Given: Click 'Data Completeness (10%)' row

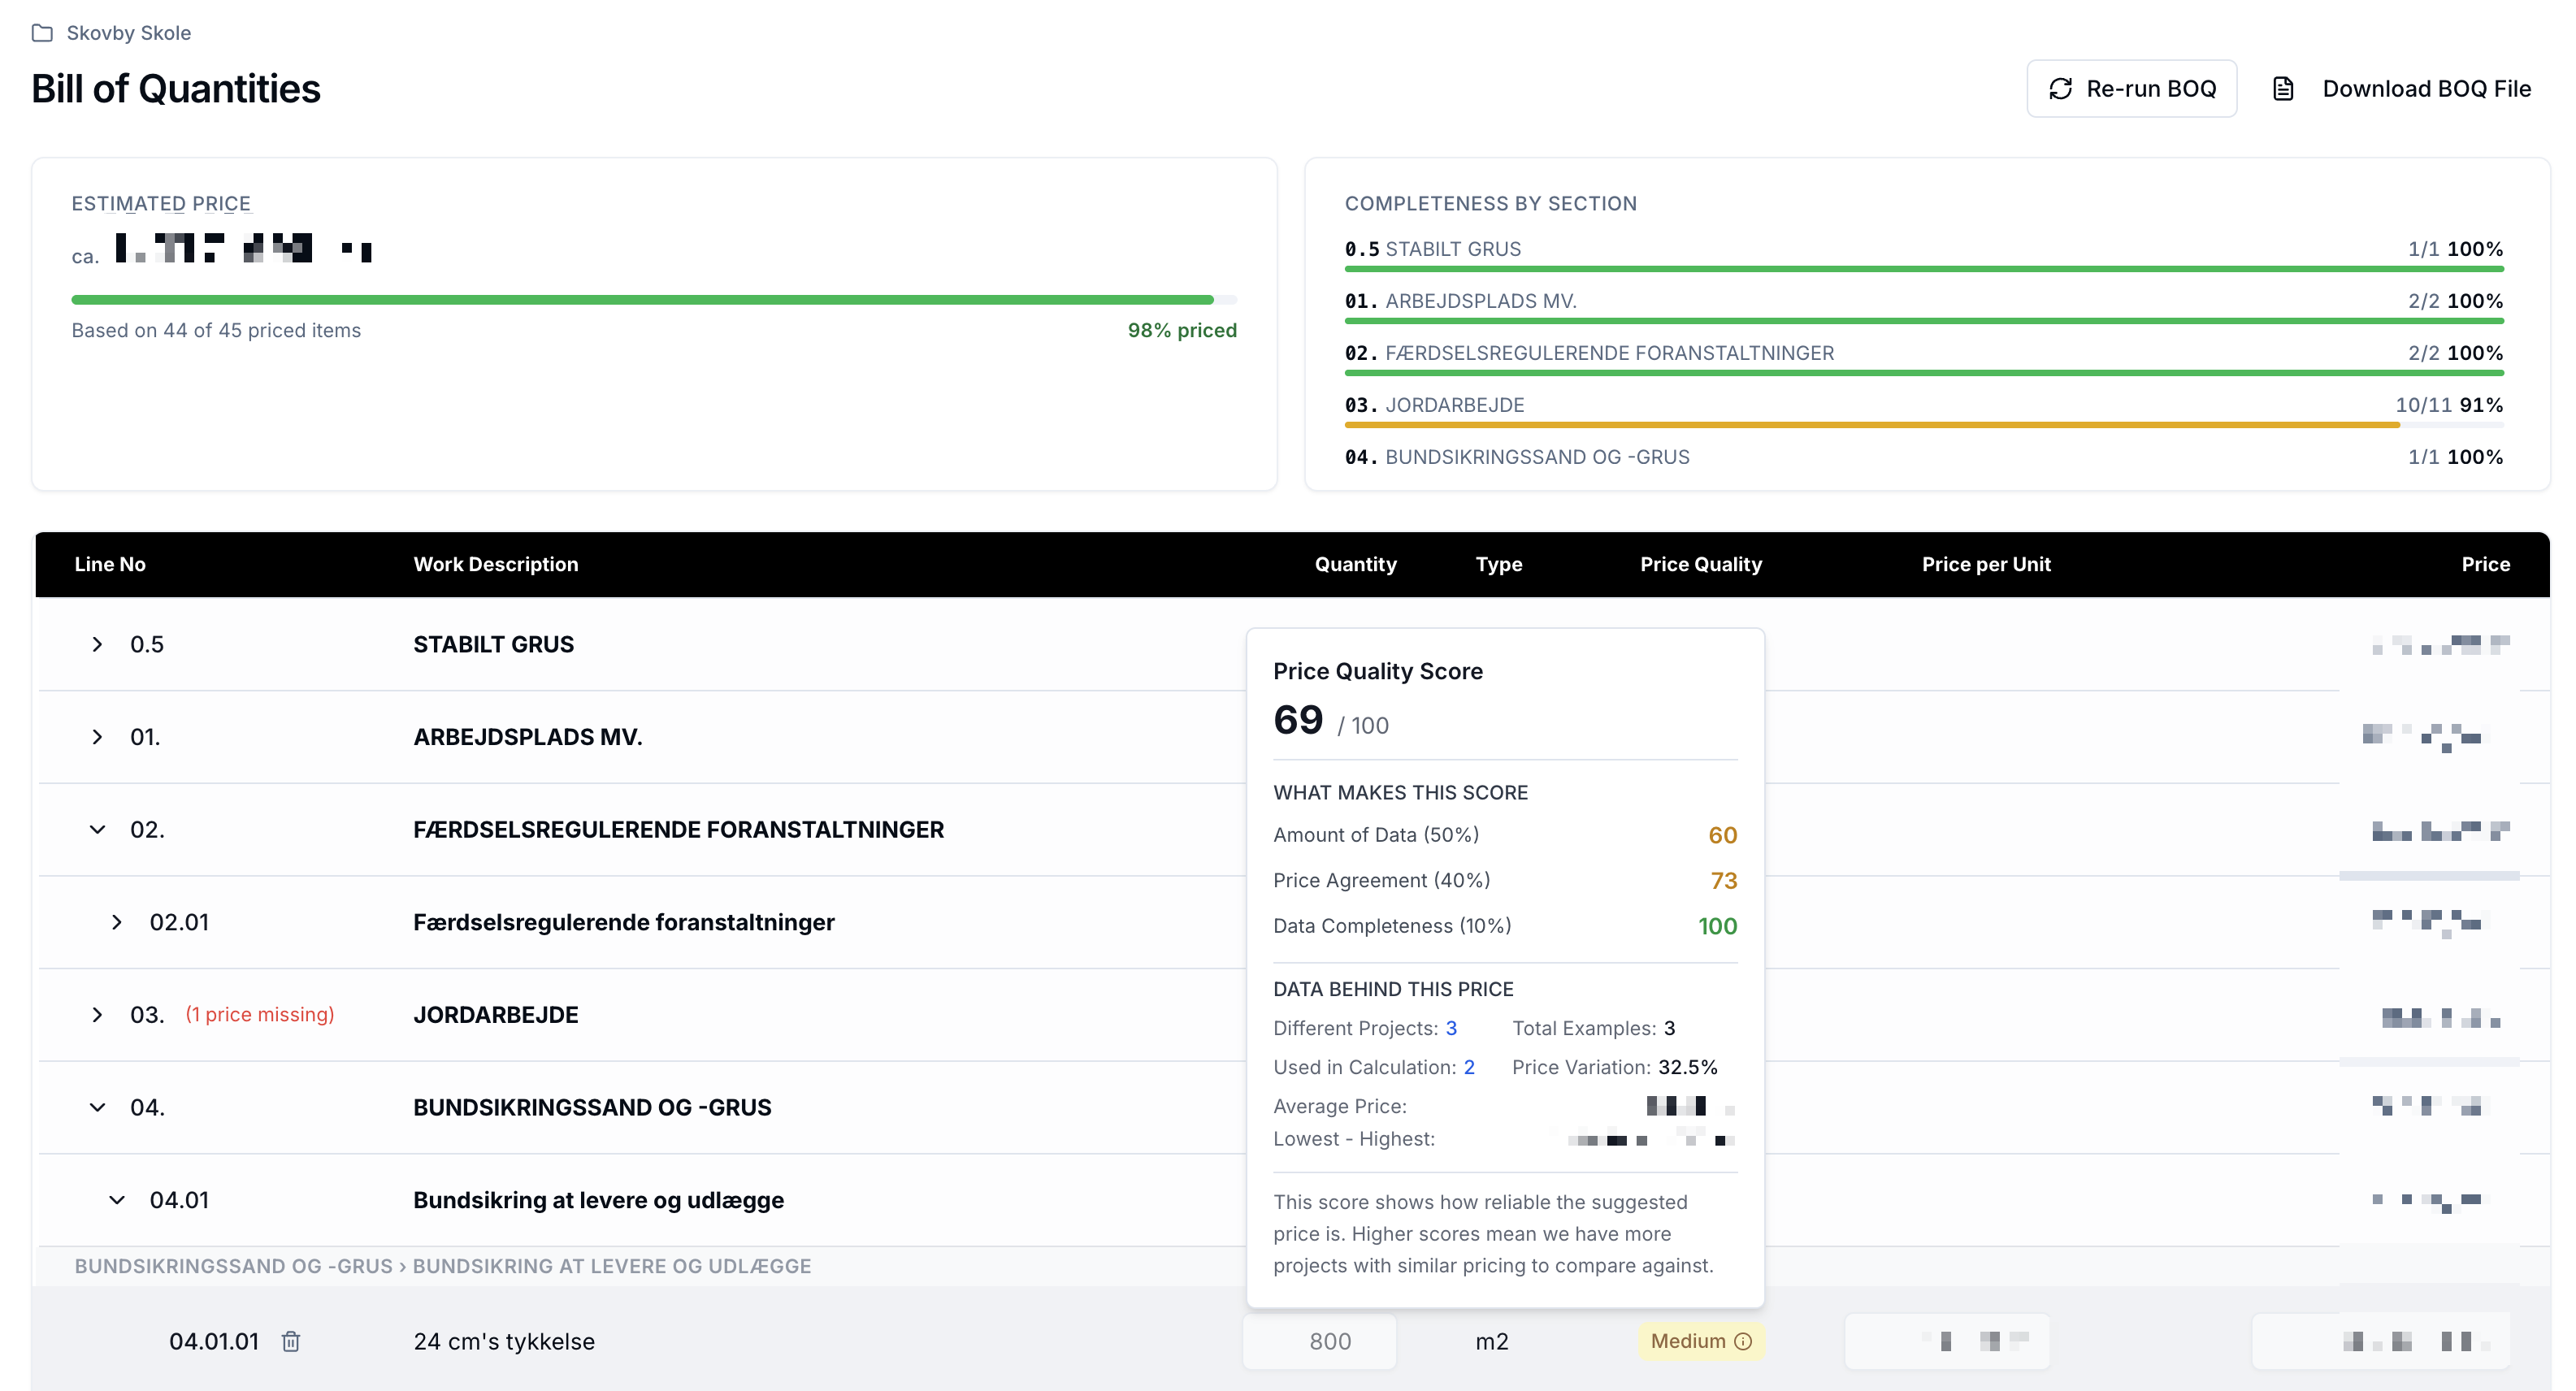Looking at the screenshot, I should click(x=1505, y=926).
